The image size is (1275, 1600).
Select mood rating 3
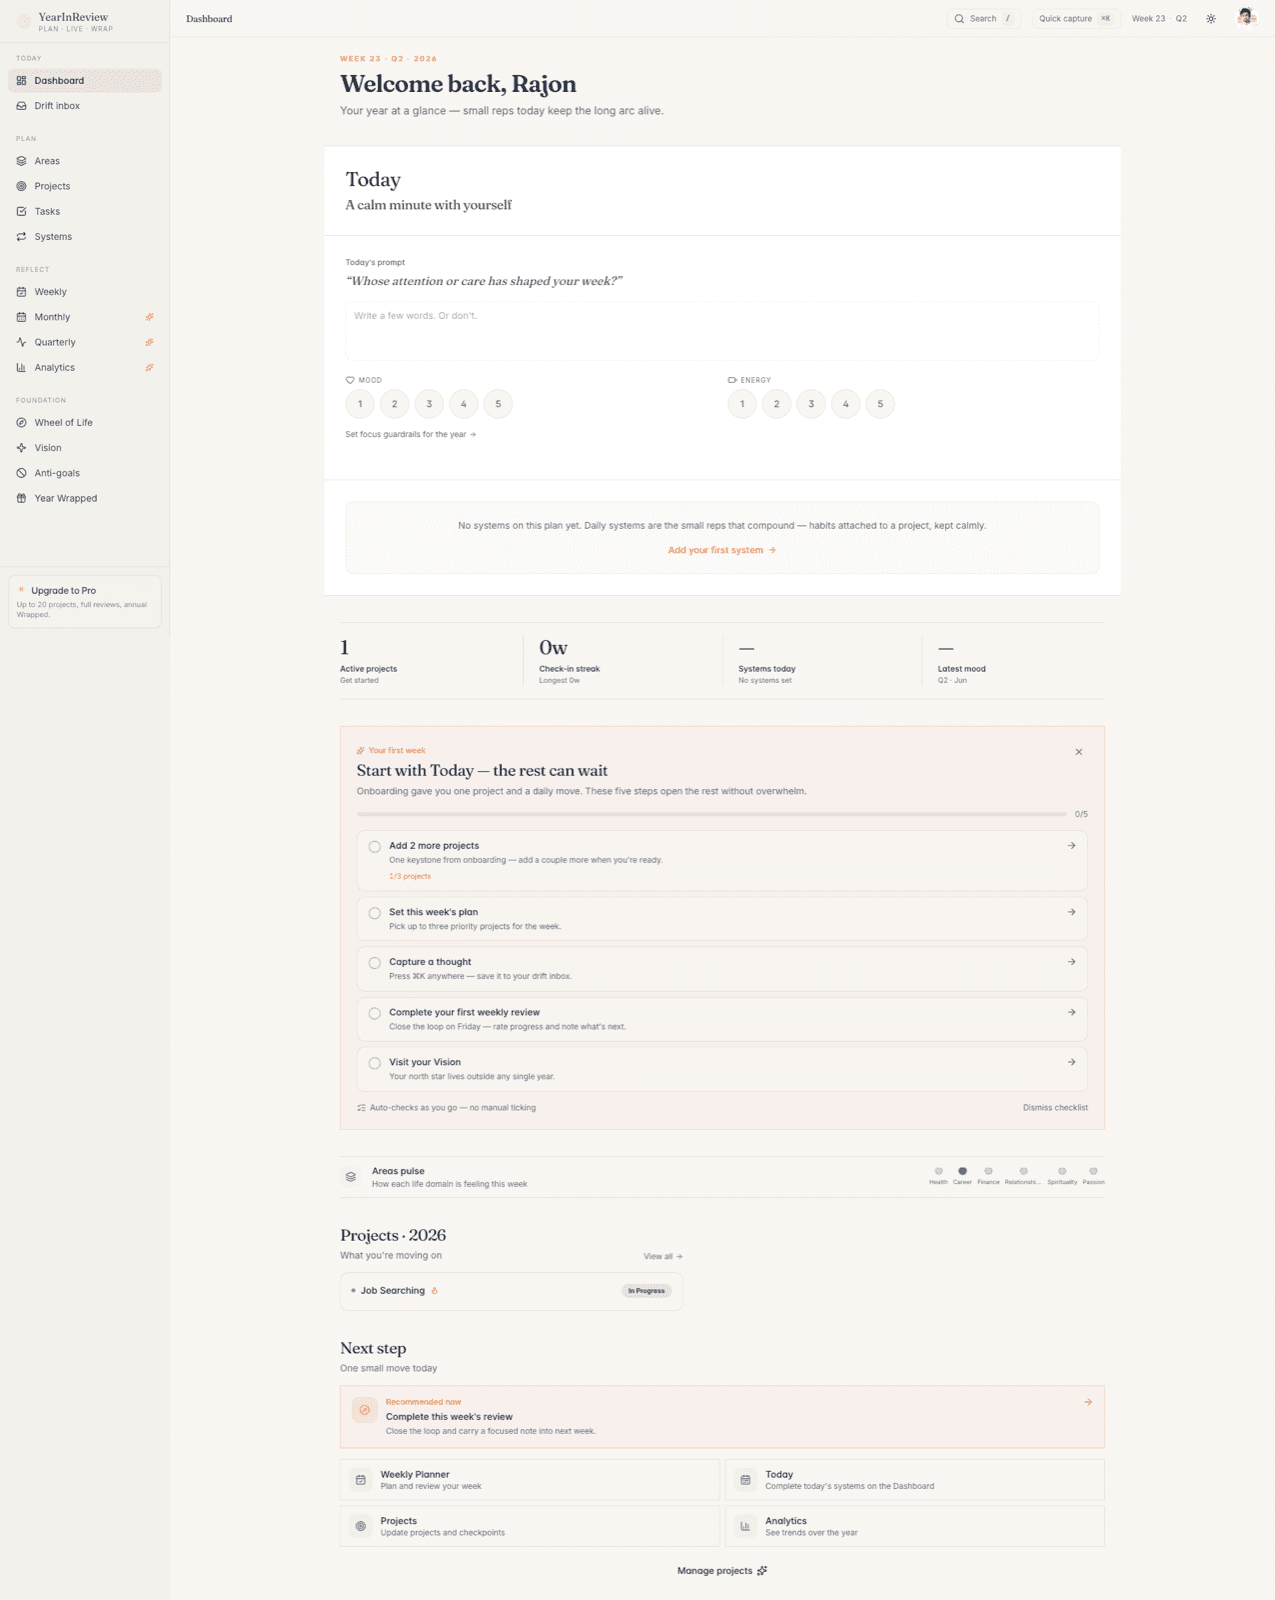coord(429,404)
